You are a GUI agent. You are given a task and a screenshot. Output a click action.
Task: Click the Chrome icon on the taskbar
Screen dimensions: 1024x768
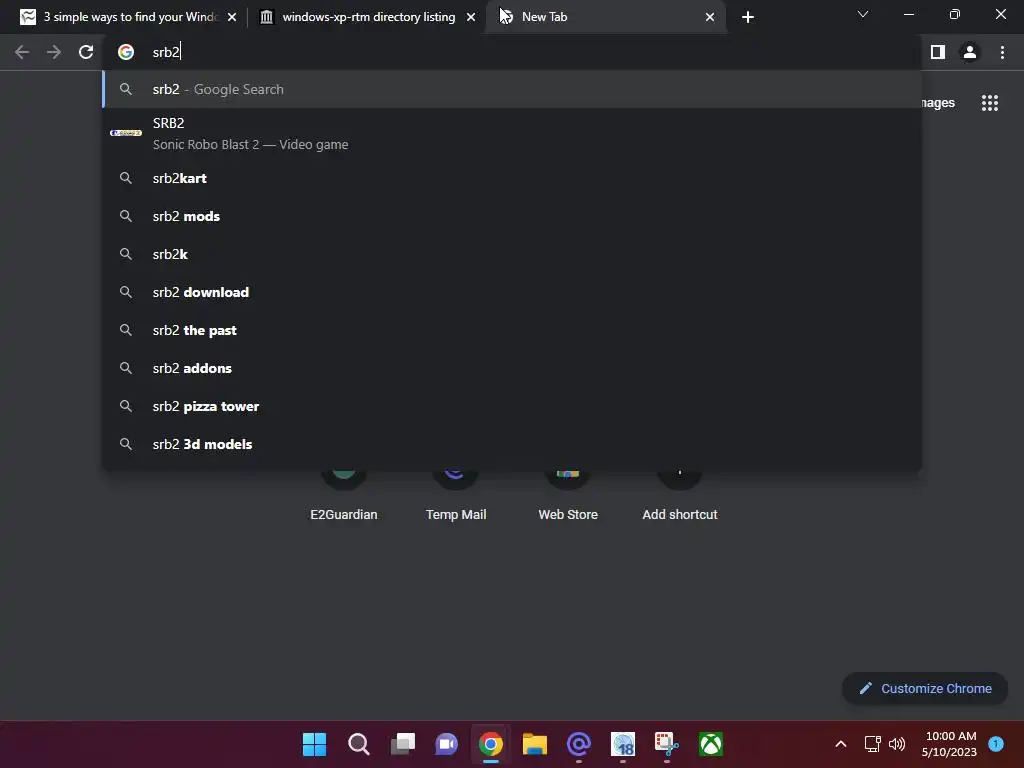click(x=491, y=744)
